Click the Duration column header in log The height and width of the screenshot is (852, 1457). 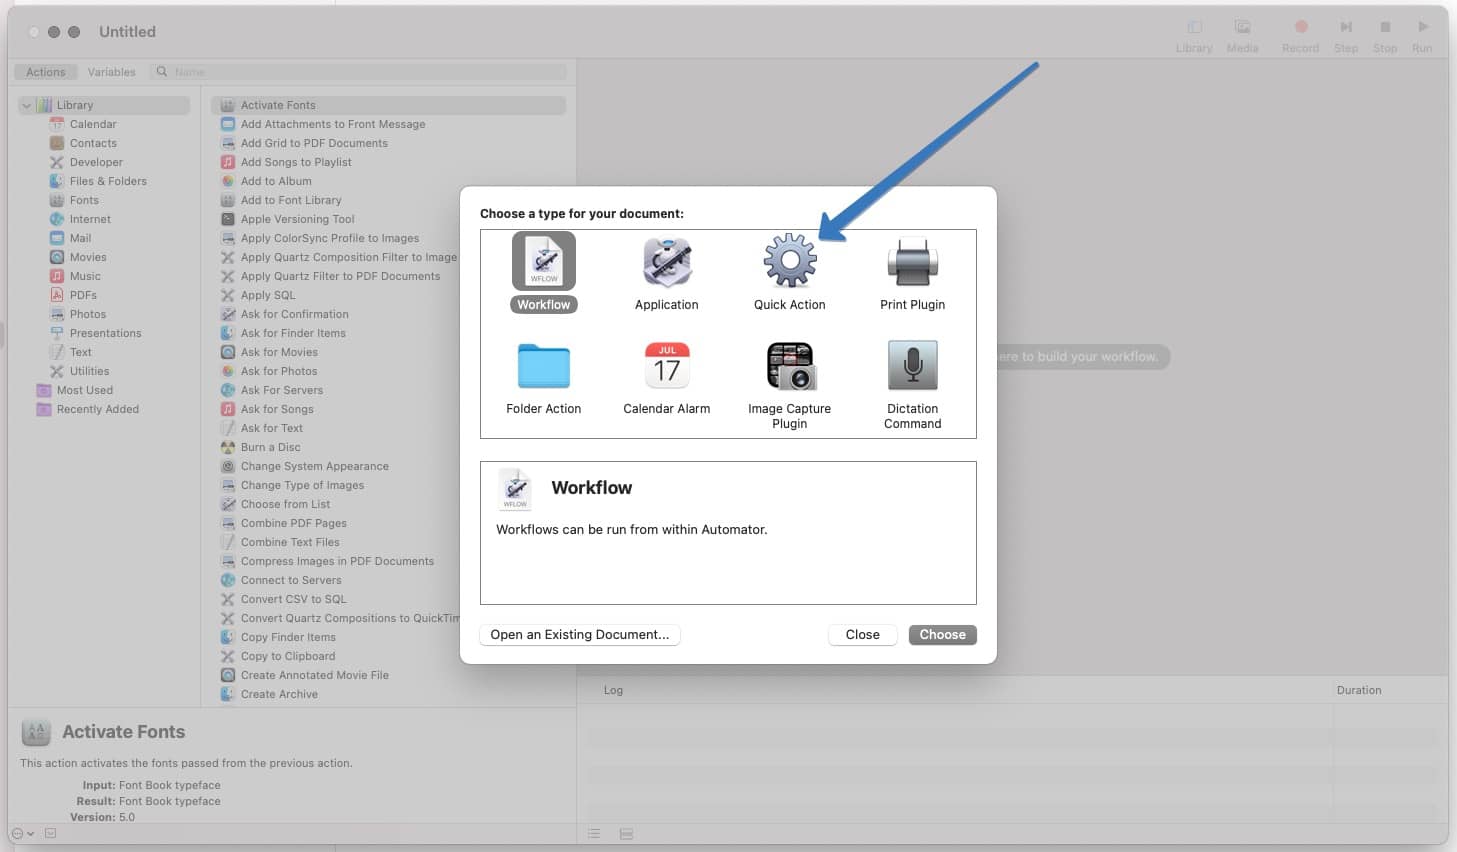[1359, 690]
